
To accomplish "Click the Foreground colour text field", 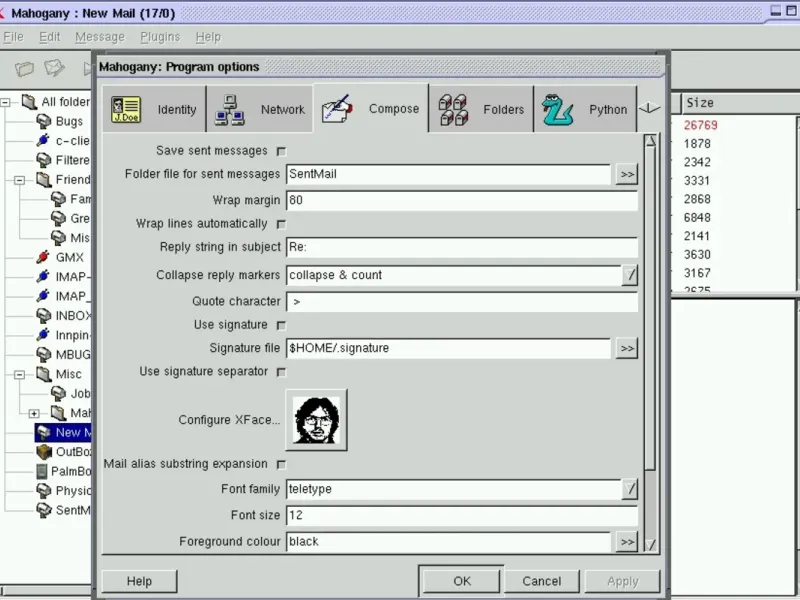I will [x=448, y=542].
